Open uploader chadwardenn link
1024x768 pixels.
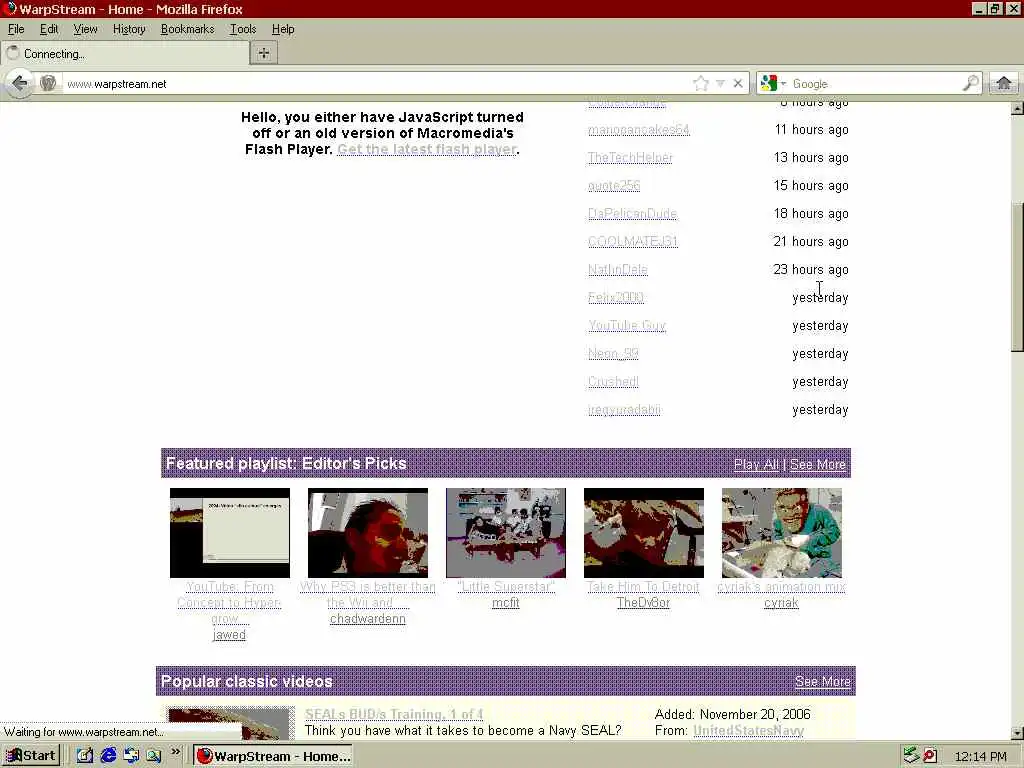368,618
